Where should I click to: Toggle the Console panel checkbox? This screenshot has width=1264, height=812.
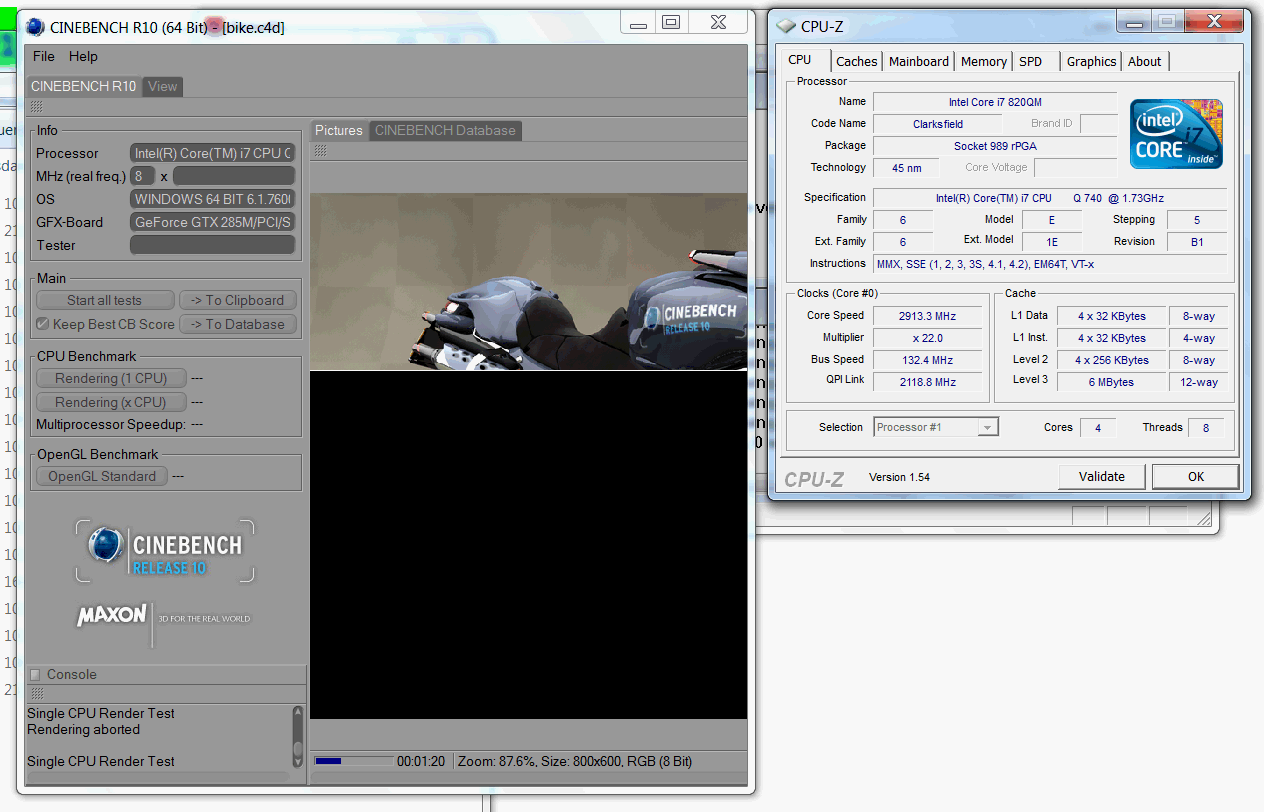point(35,674)
